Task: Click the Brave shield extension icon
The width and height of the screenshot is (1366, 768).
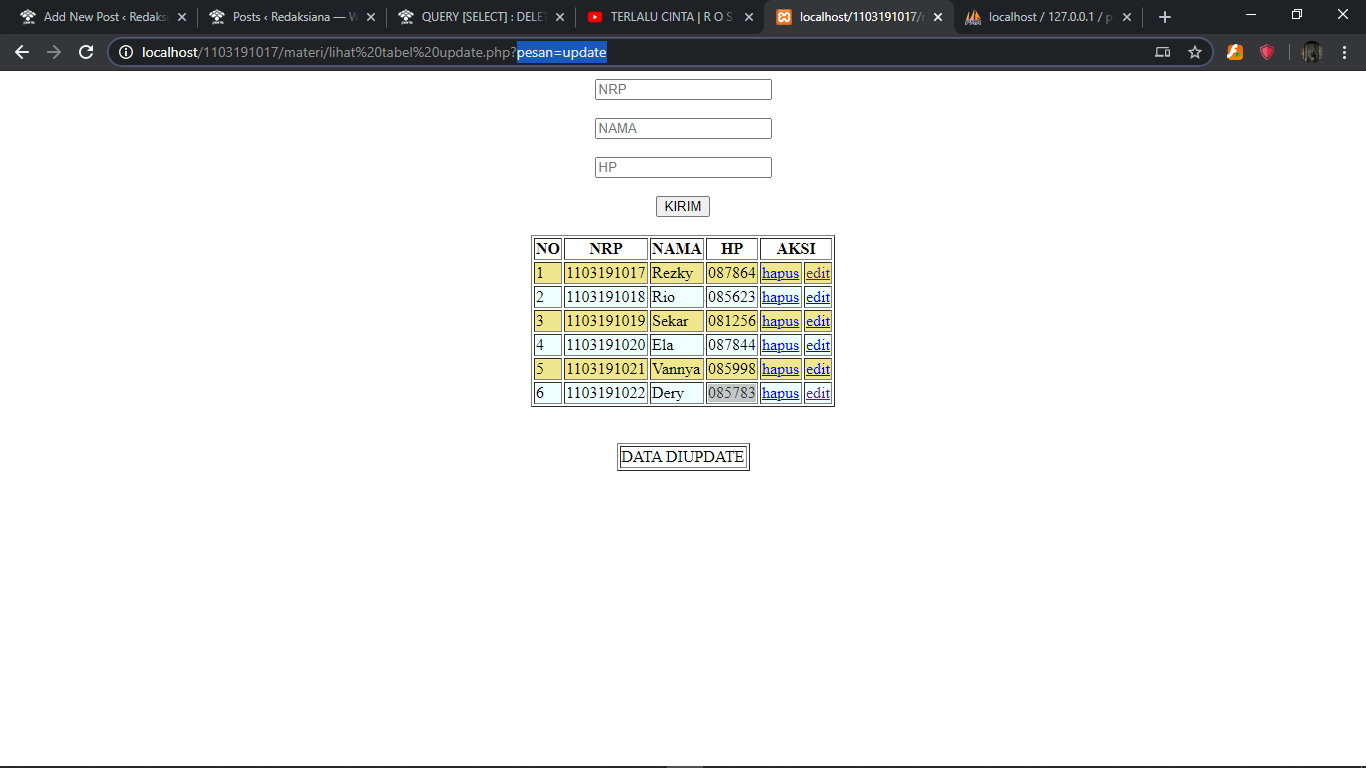Action: tap(1267, 52)
